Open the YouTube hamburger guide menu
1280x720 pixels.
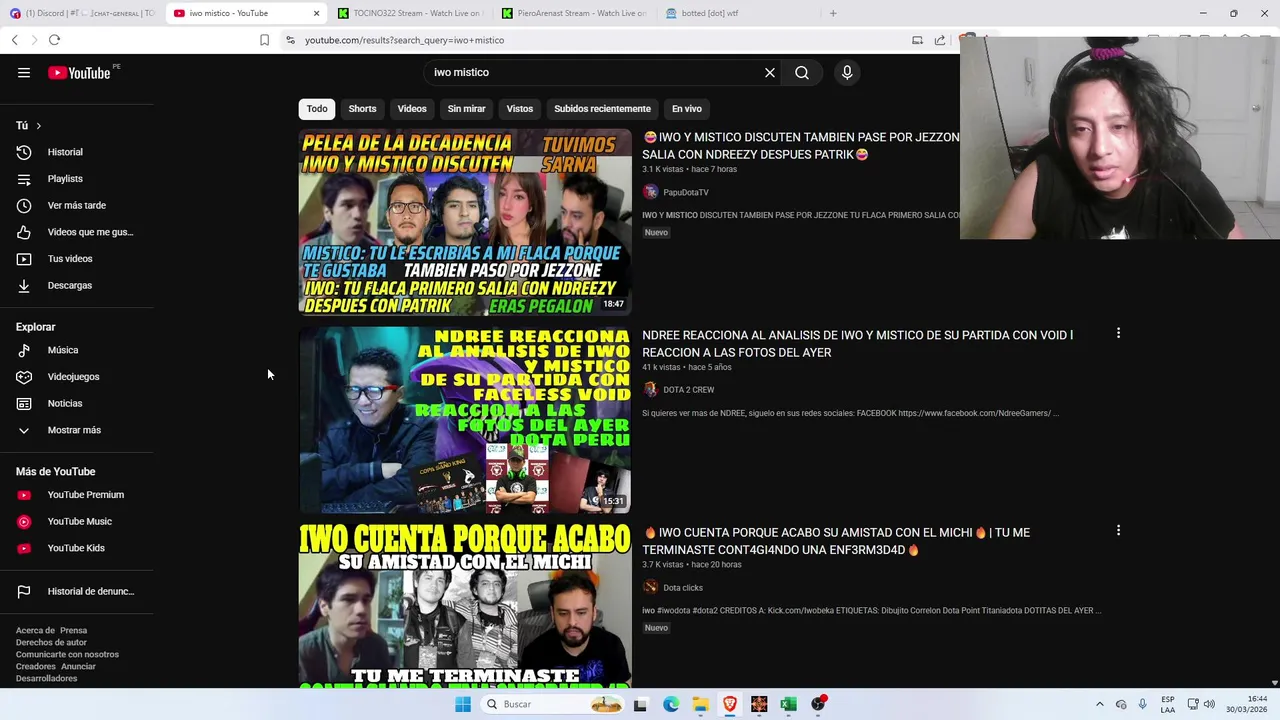tap(24, 72)
